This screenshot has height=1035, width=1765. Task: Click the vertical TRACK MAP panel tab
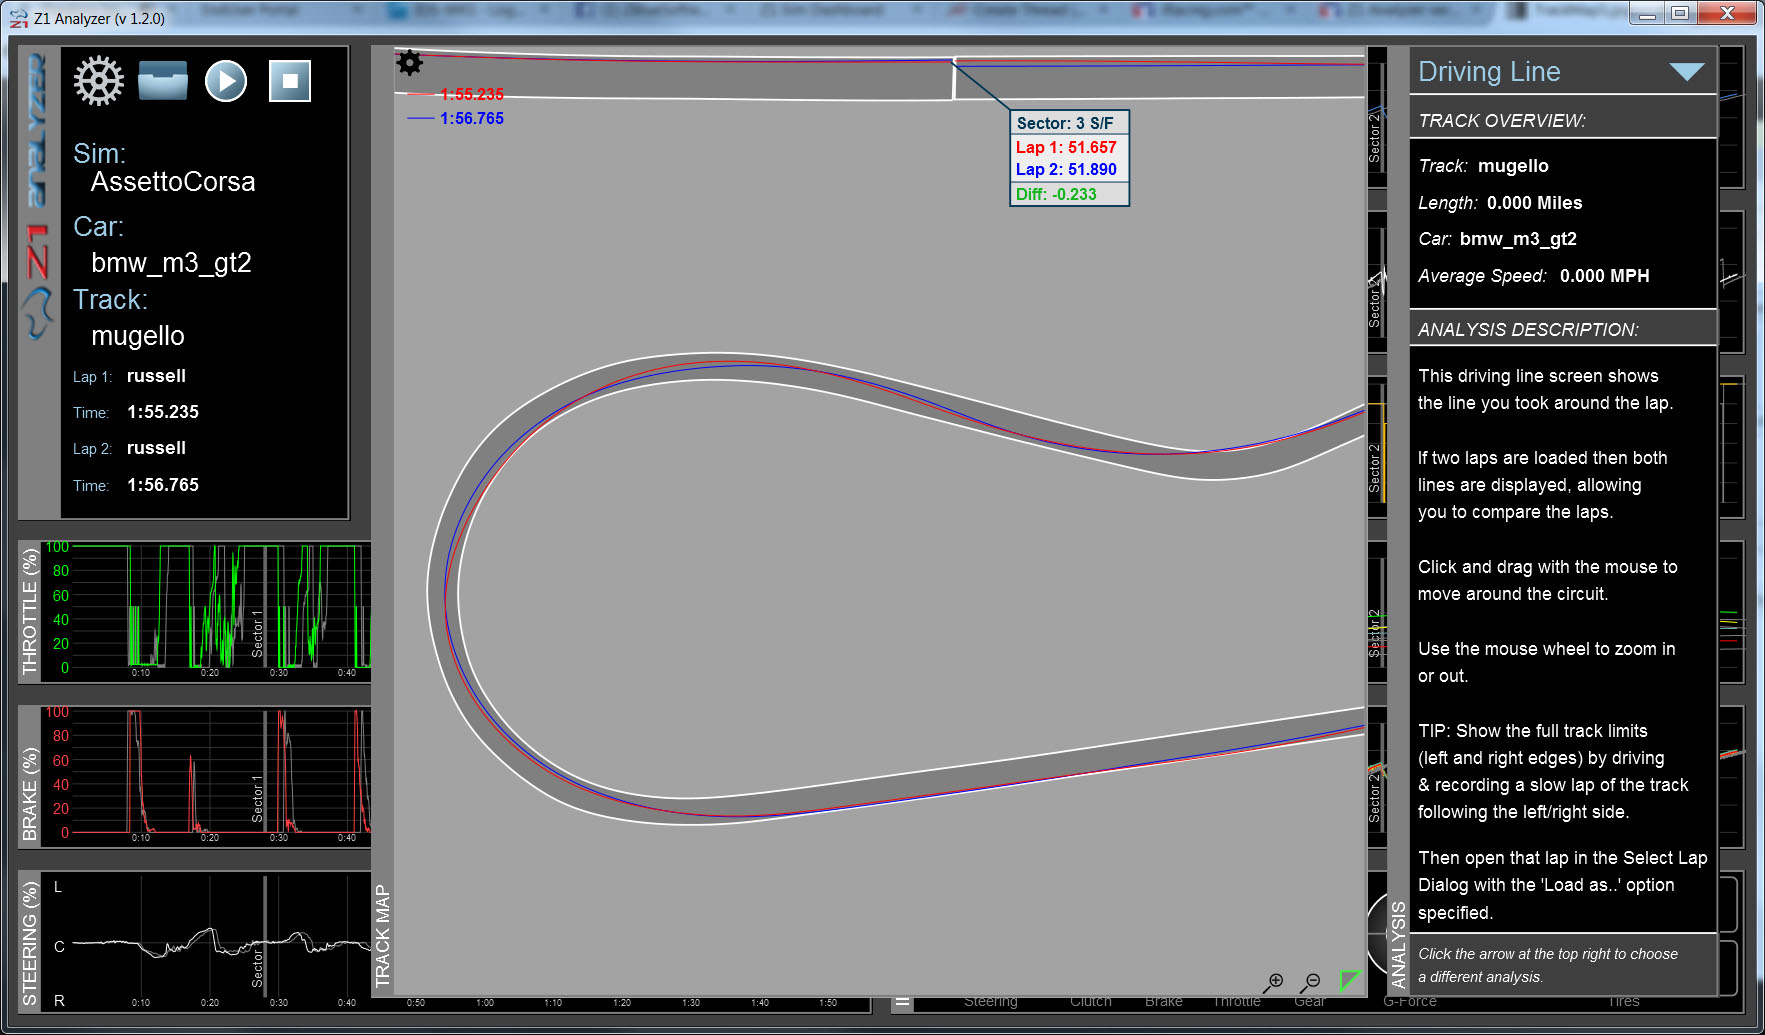[382, 935]
